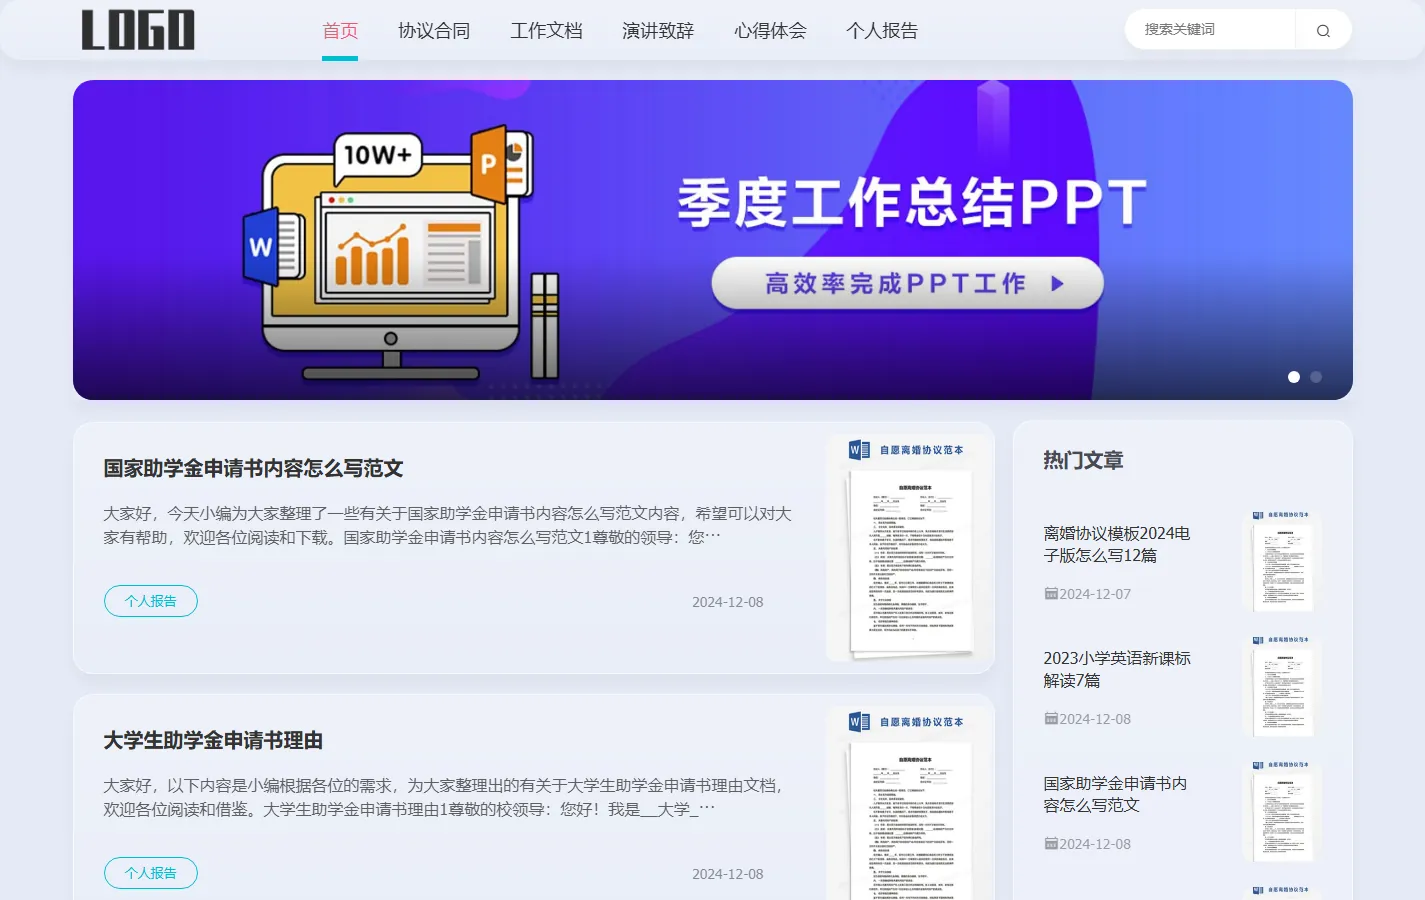Click the search magnifier icon
The width and height of the screenshot is (1425, 900).
click(1323, 30)
